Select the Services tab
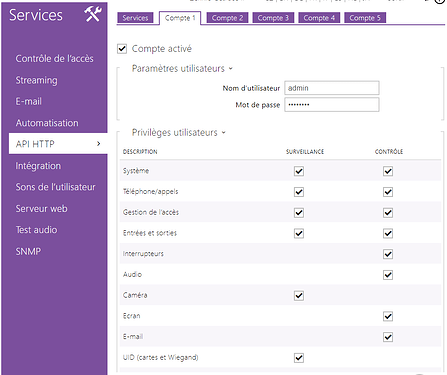The width and height of the screenshot is (447, 375). coord(135,18)
